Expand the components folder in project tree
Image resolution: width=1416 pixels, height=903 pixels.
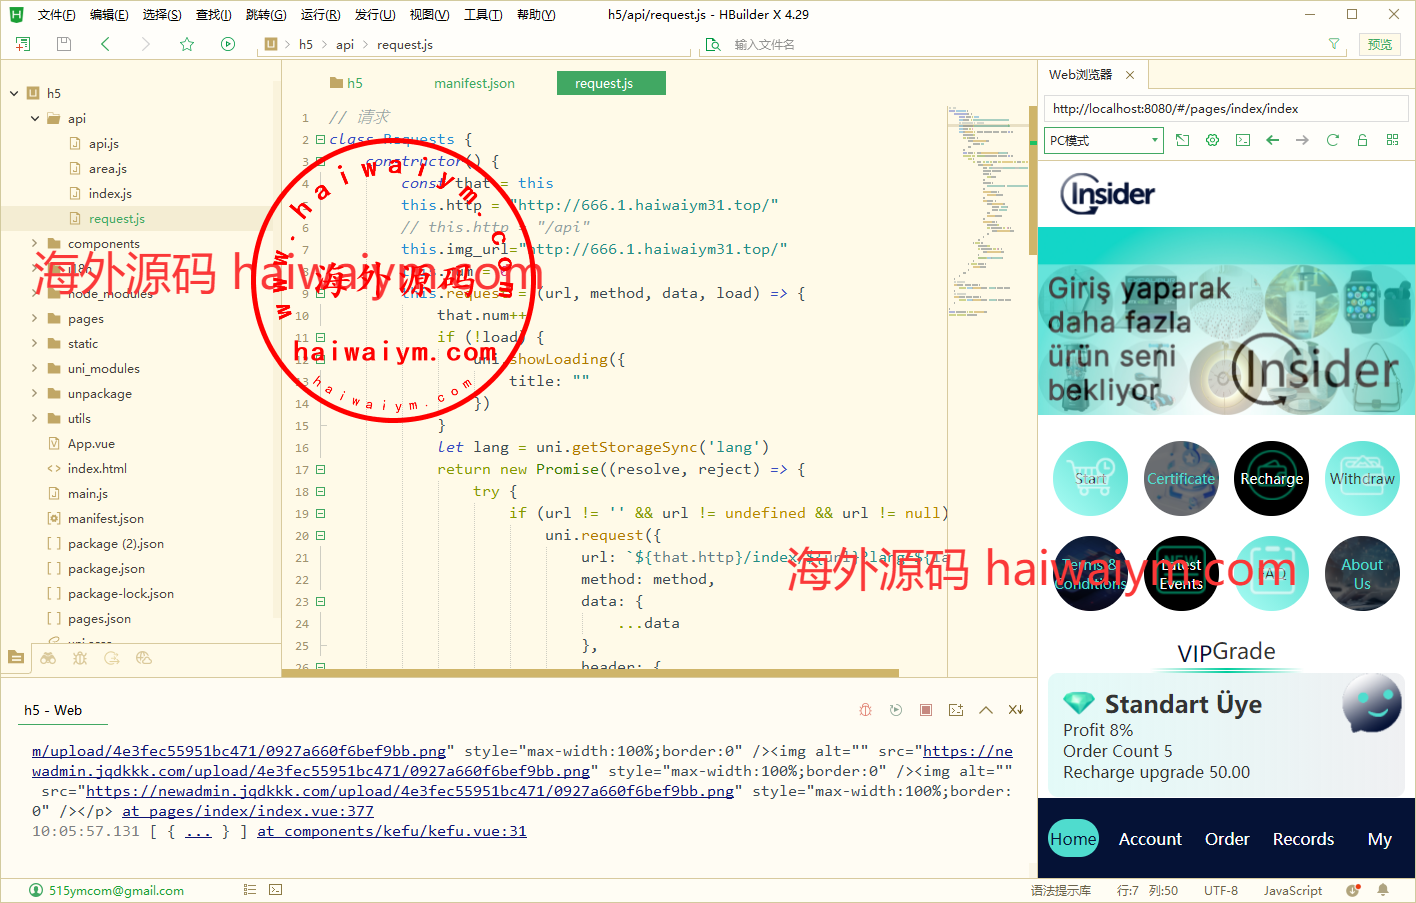pyautogui.click(x=35, y=243)
